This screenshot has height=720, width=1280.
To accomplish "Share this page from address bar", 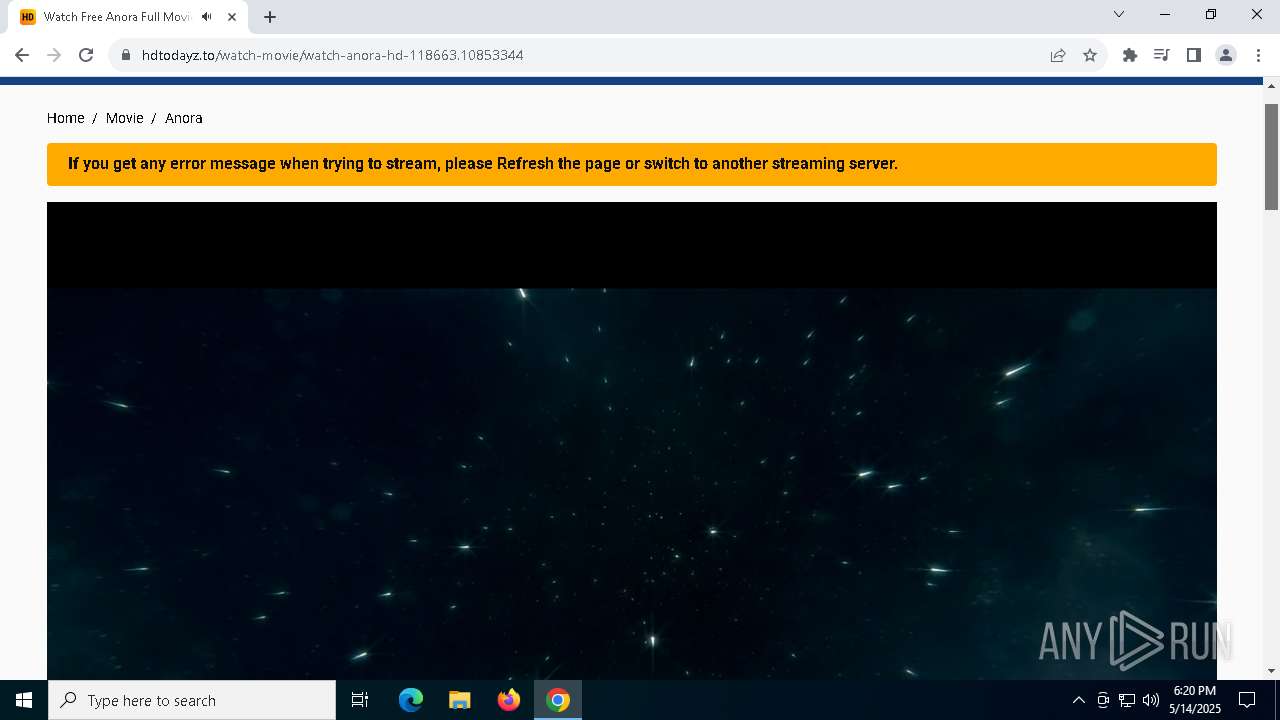I will click(1058, 55).
